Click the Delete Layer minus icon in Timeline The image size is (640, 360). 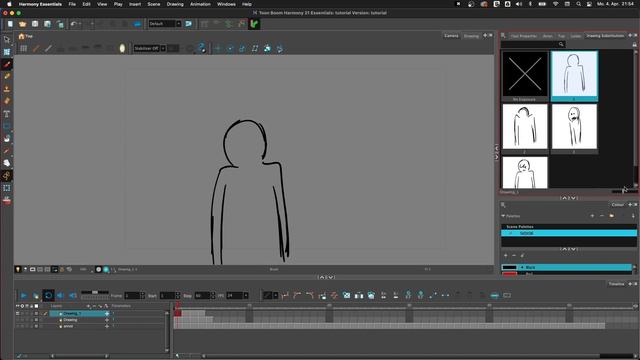click(x=94, y=306)
